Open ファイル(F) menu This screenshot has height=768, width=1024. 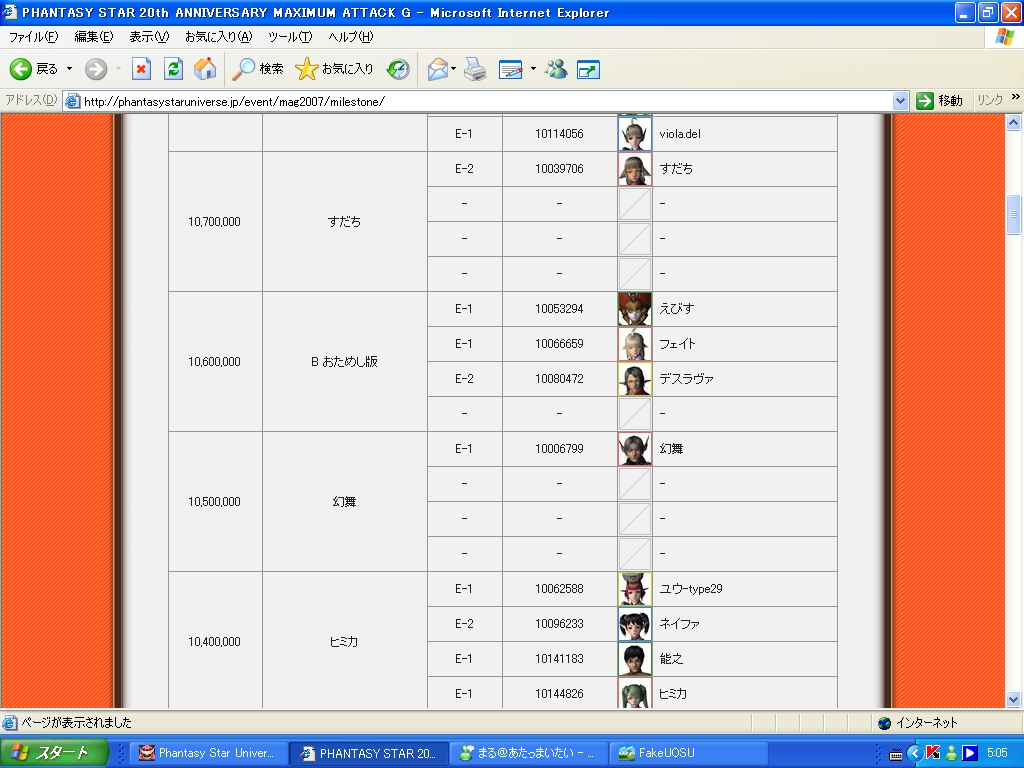(x=33, y=37)
